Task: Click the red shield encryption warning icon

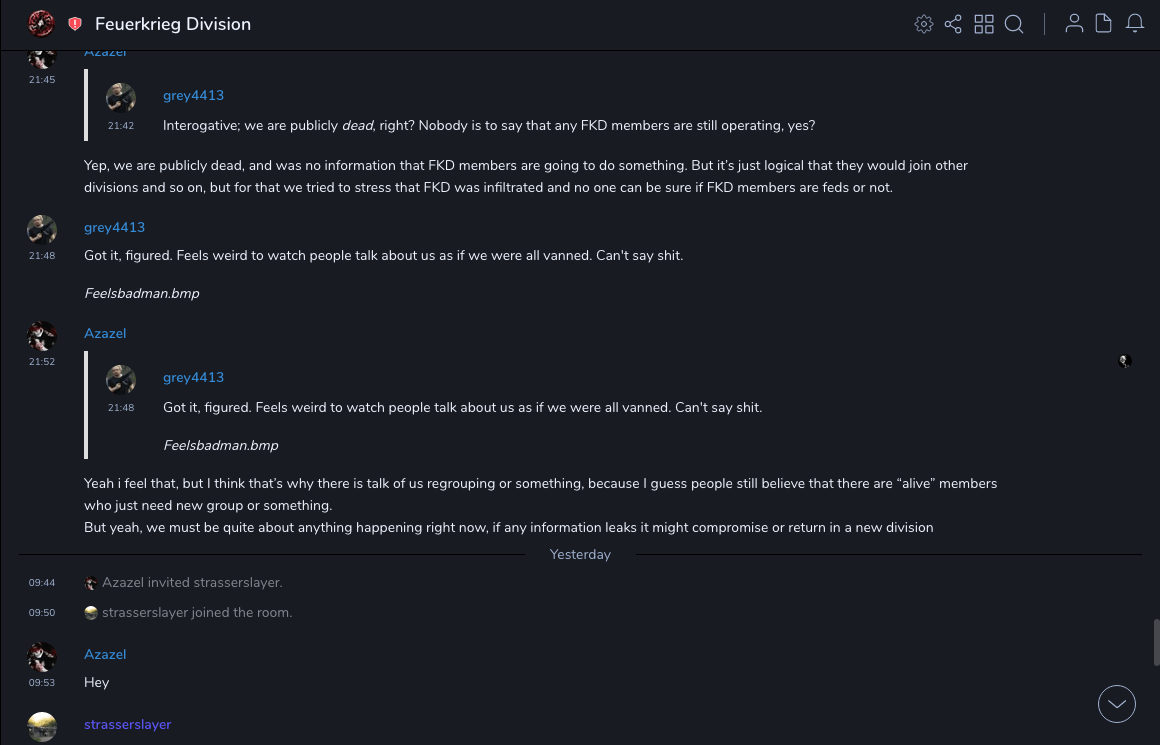Action: 75,24
